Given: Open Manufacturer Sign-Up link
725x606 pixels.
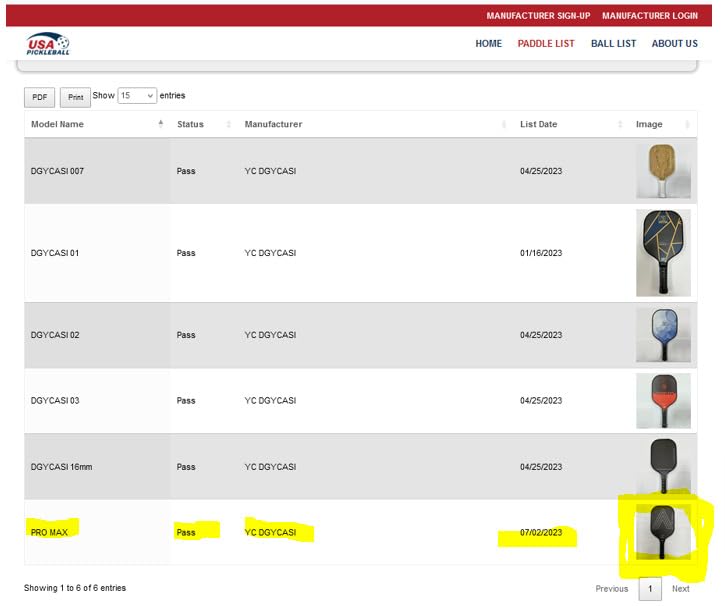Looking at the screenshot, I should [x=538, y=16].
